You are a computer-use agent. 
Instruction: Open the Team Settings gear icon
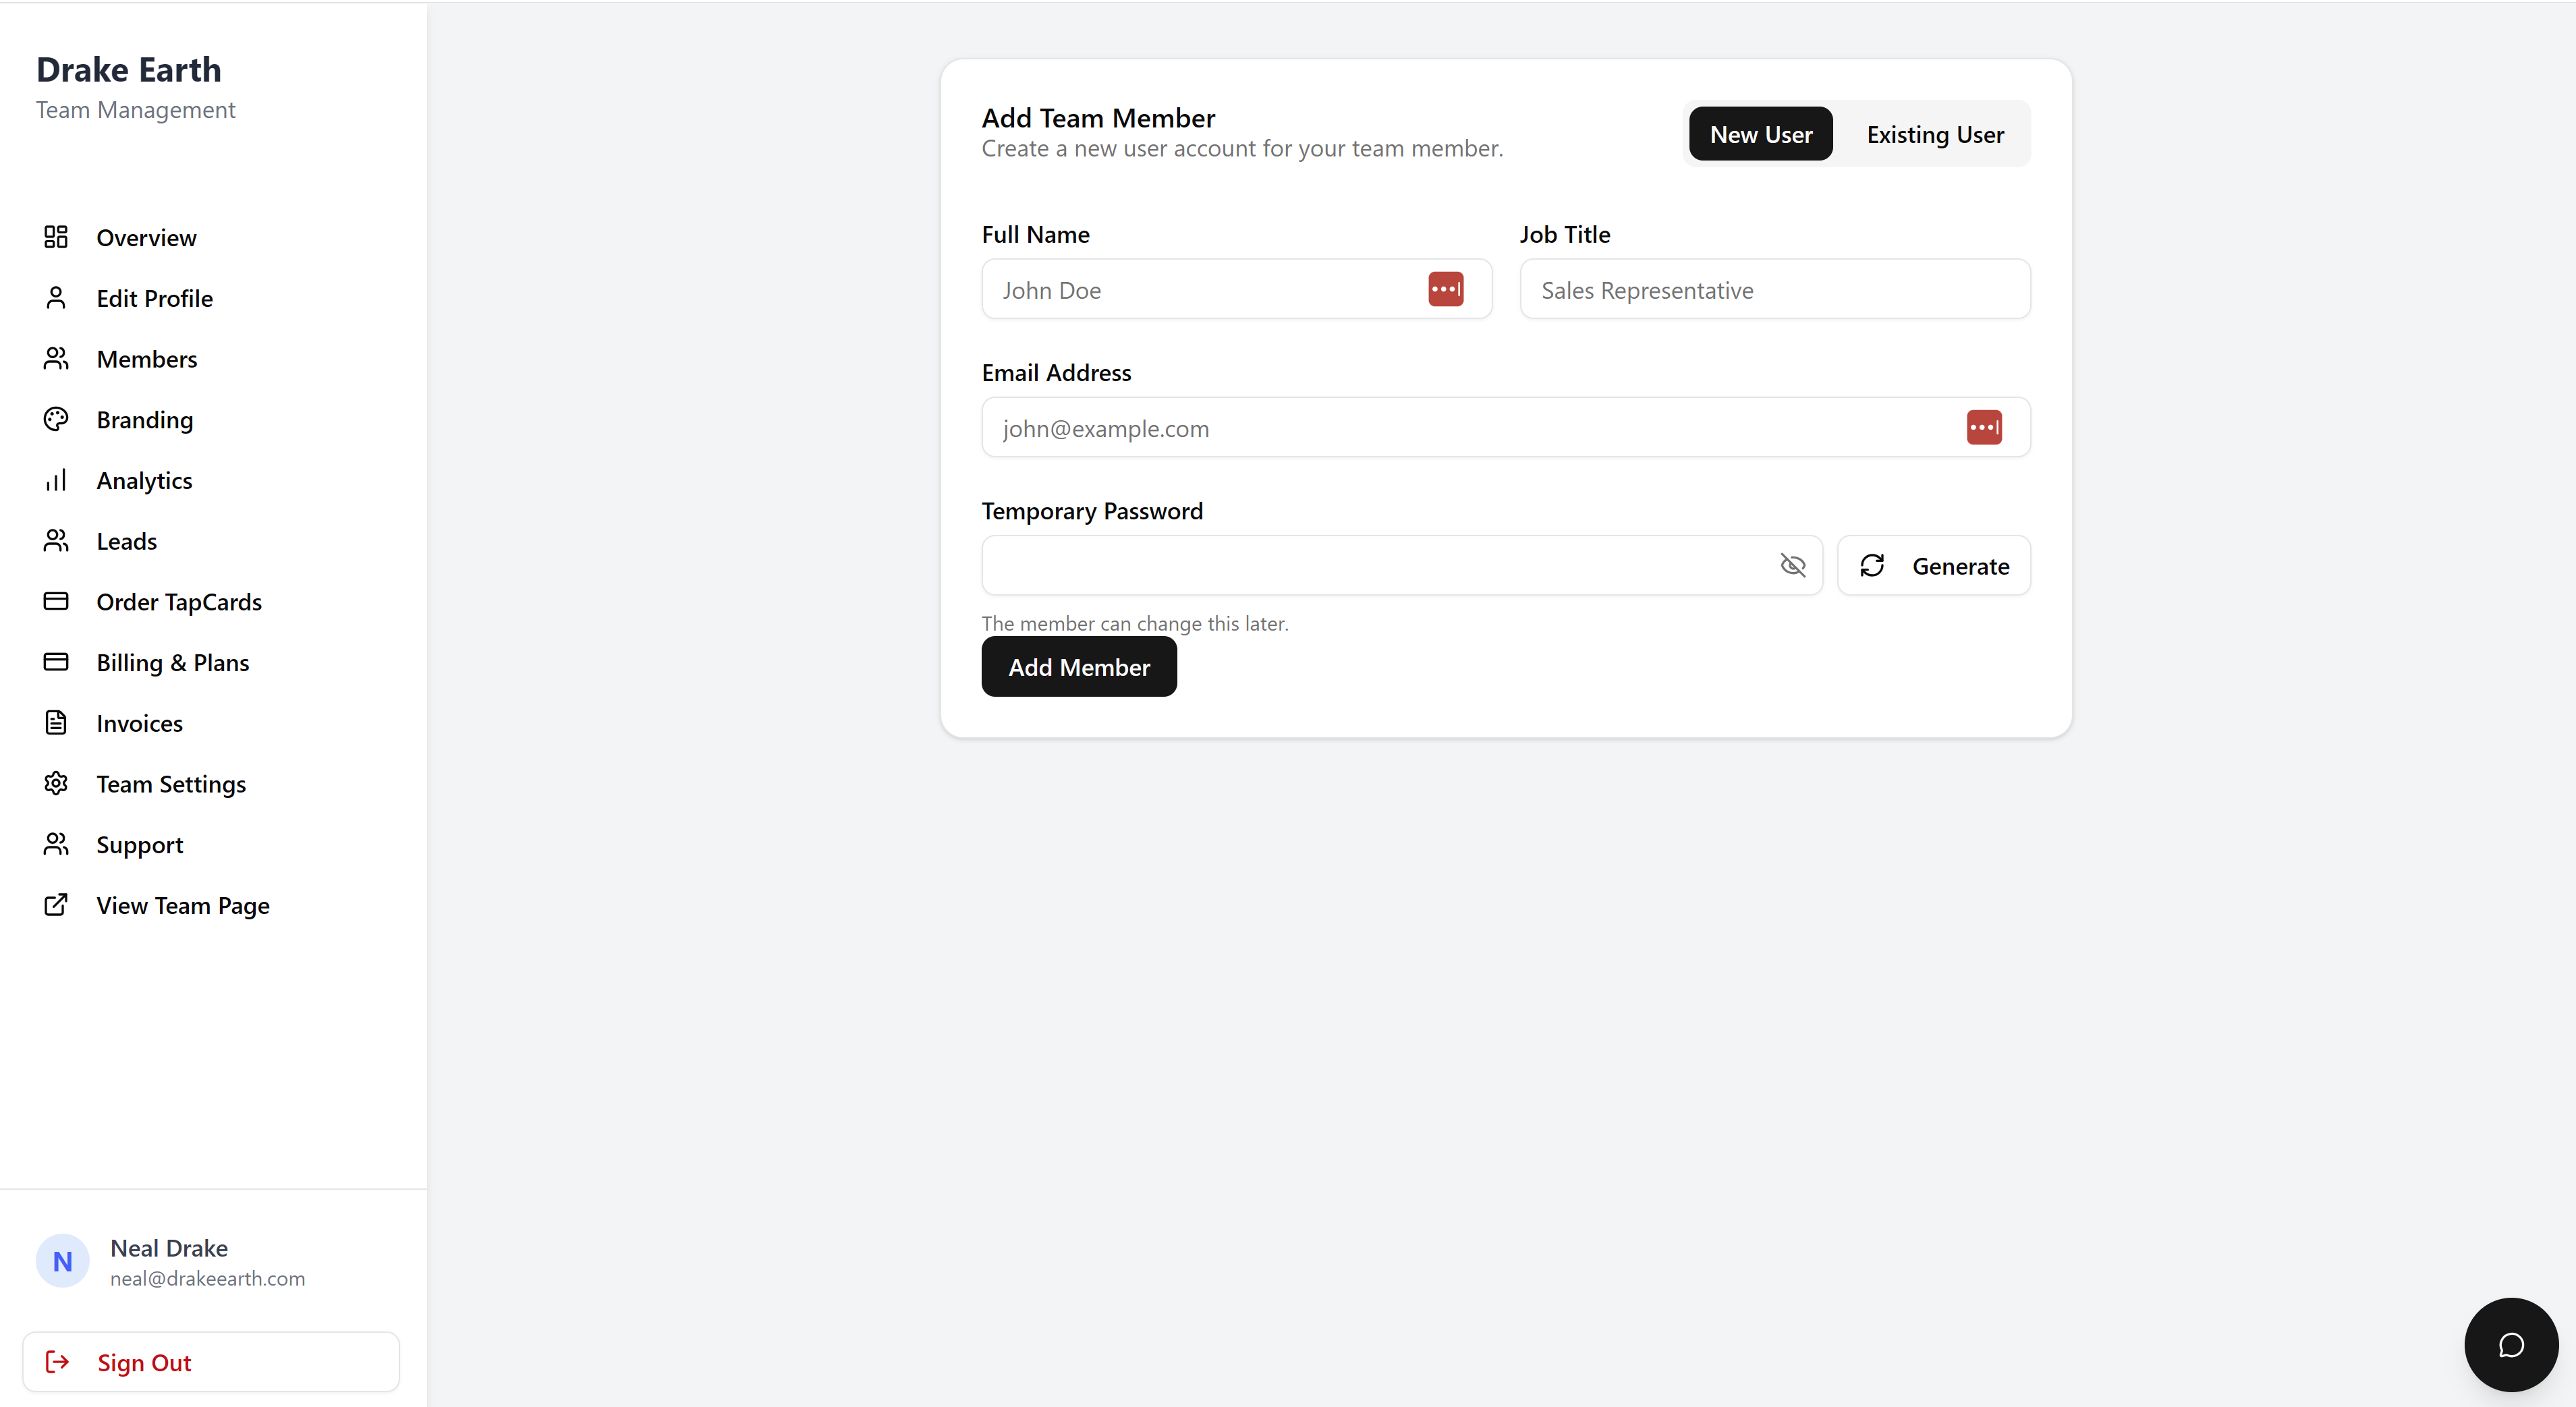coord(56,784)
